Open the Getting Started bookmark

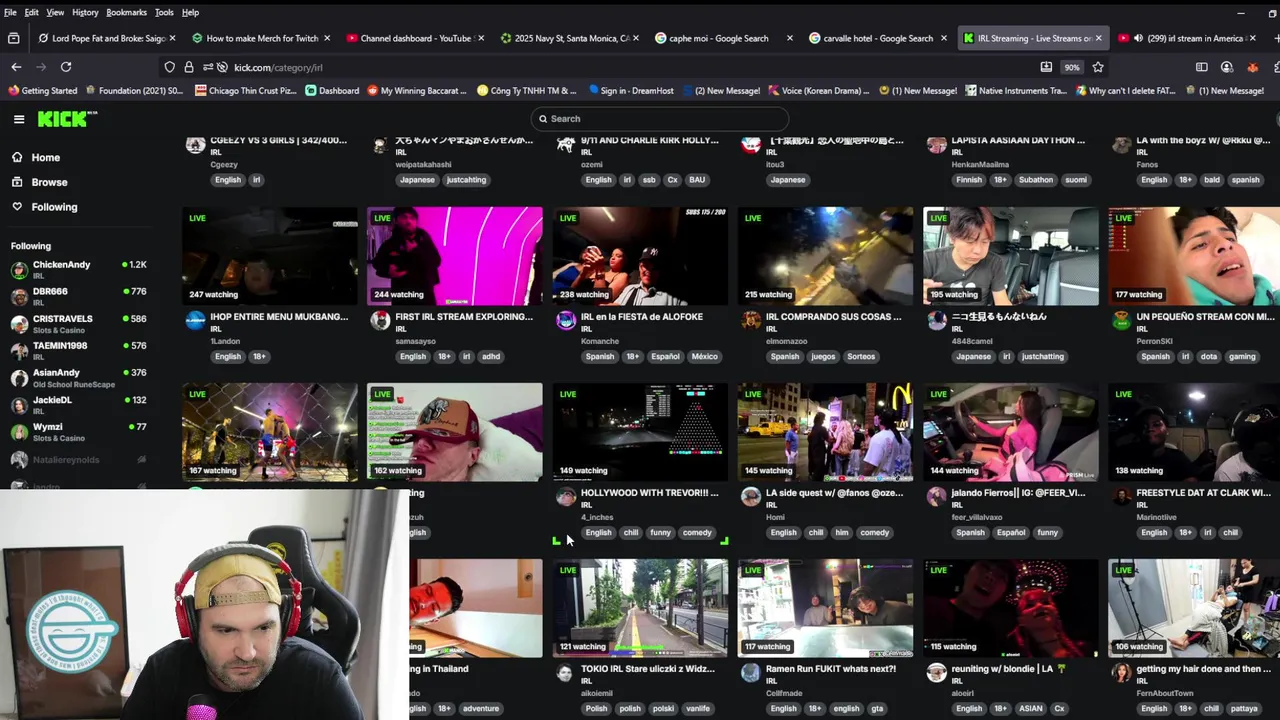click(43, 91)
